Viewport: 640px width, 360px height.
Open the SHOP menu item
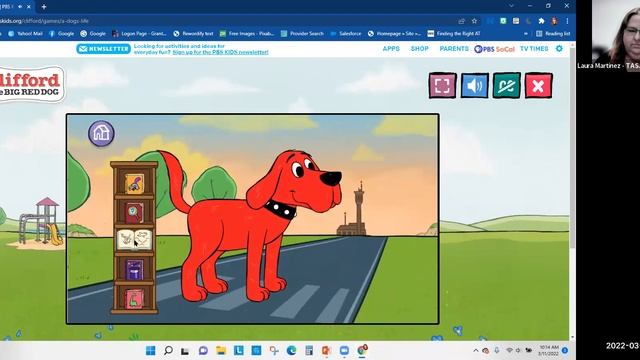(420, 49)
